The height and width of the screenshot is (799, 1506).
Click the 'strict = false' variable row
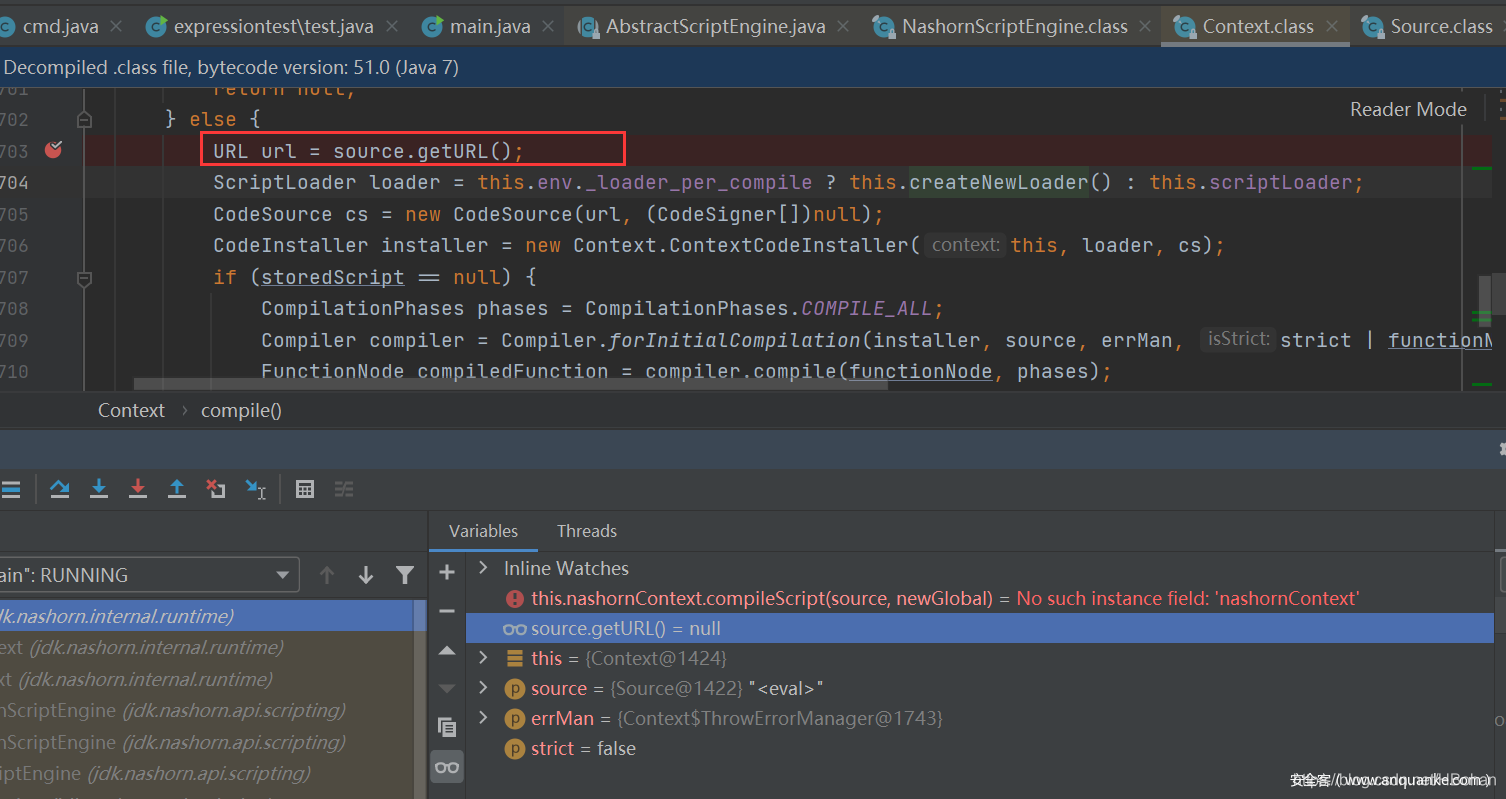pos(980,748)
